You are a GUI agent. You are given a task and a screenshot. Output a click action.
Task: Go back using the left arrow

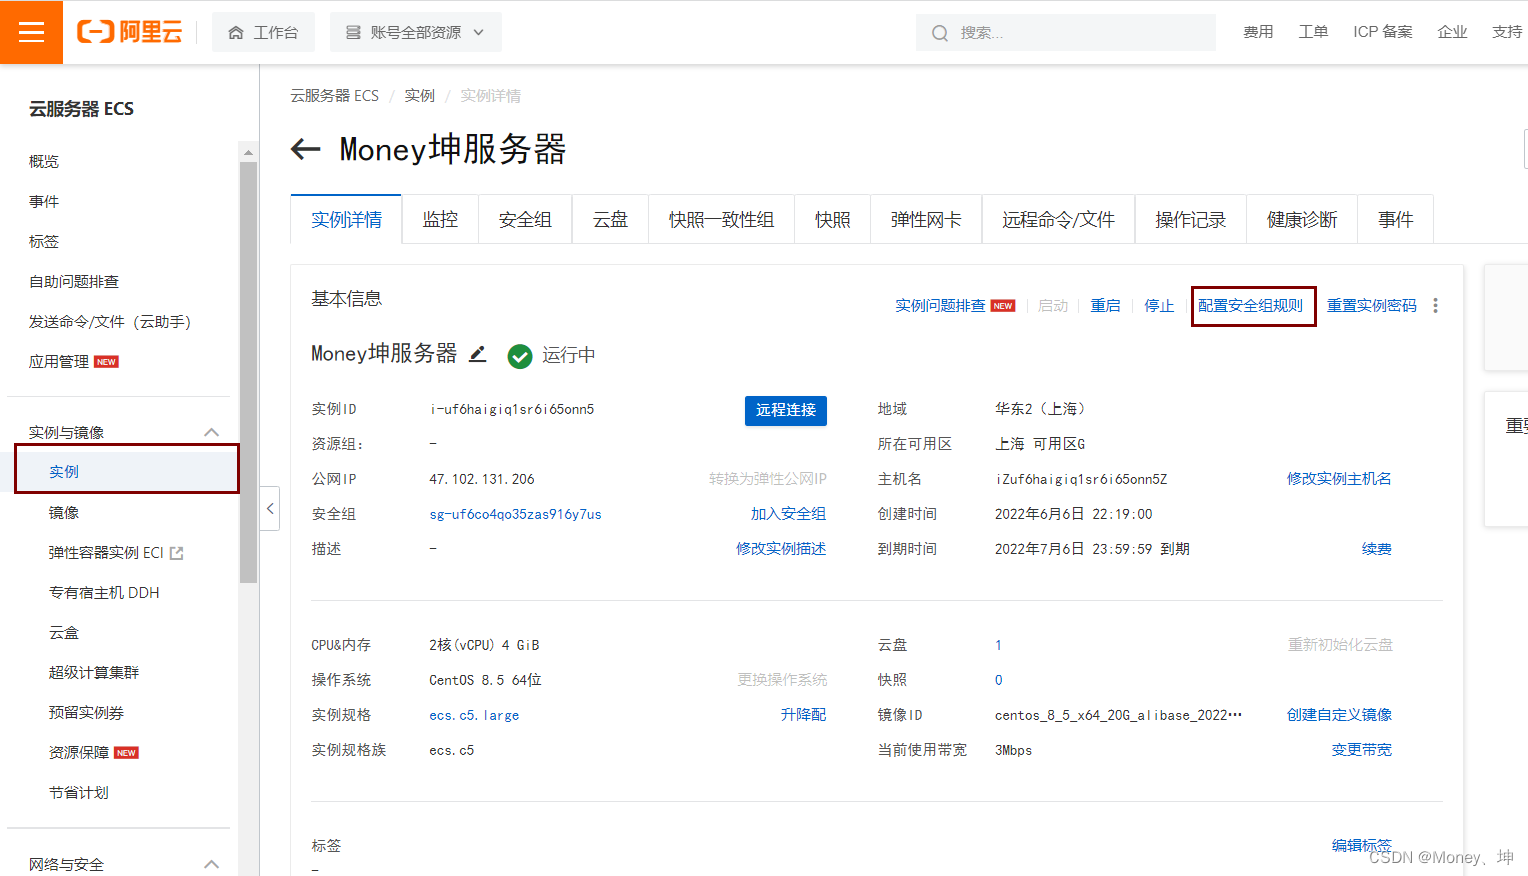coord(305,150)
